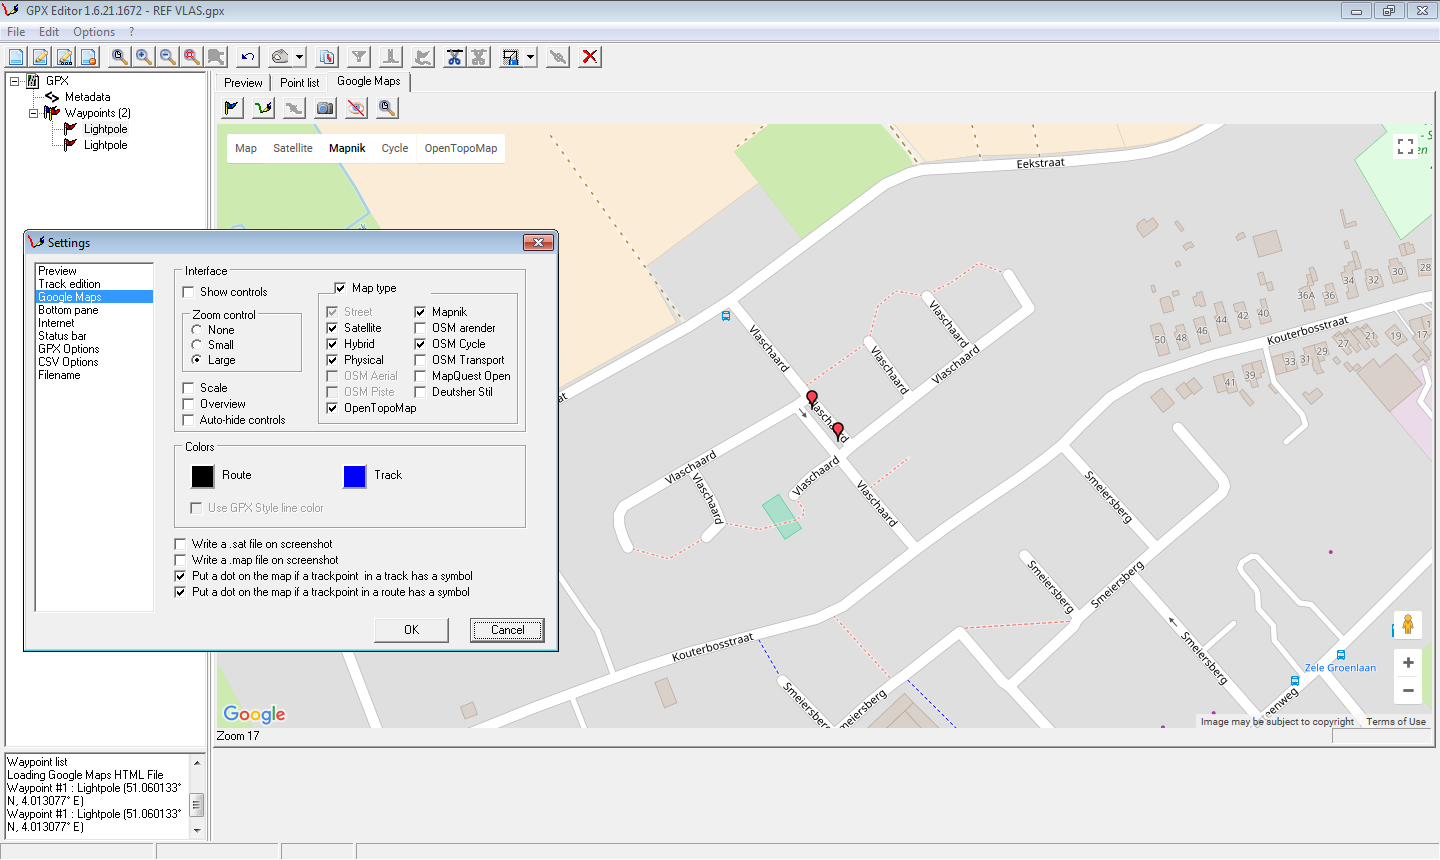Viewport: 1440px width, 860px height.
Task: Select the None zoom control radio button
Action: click(197, 330)
